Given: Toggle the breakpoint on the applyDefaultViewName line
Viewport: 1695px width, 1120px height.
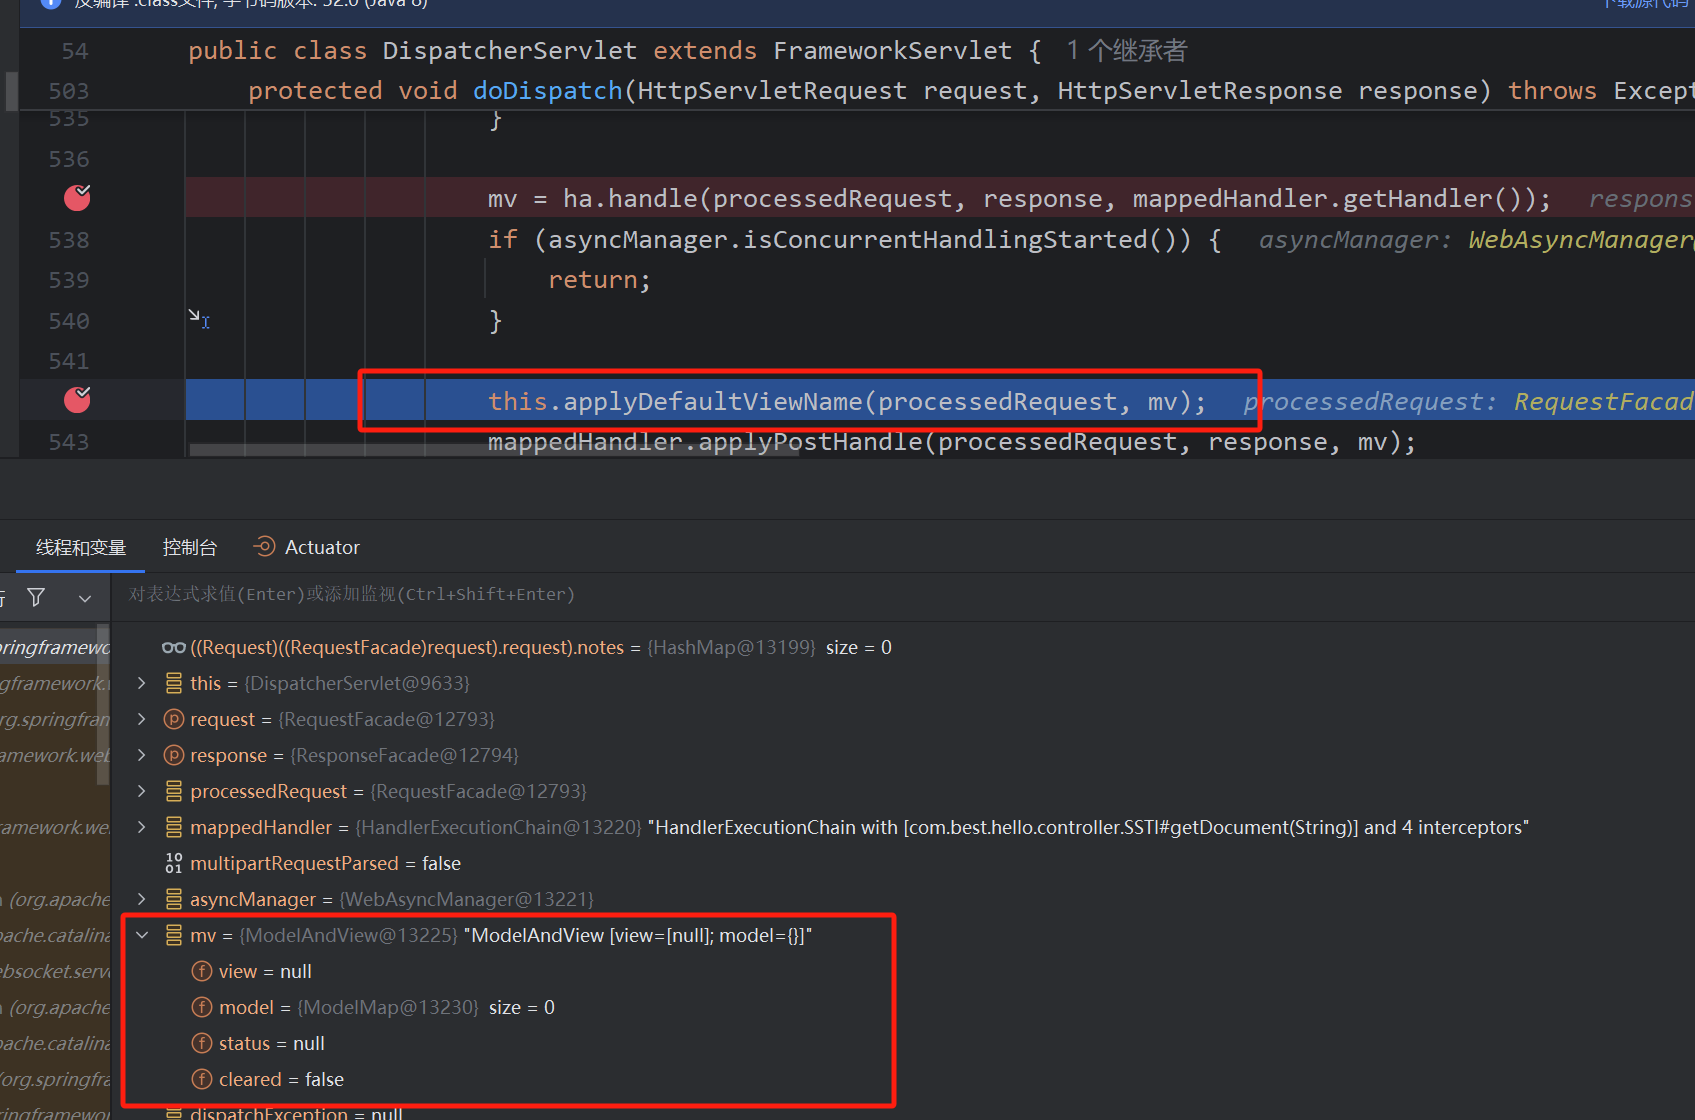Looking at the screenshot, I should pyautogui.click(x=77, y=400).
